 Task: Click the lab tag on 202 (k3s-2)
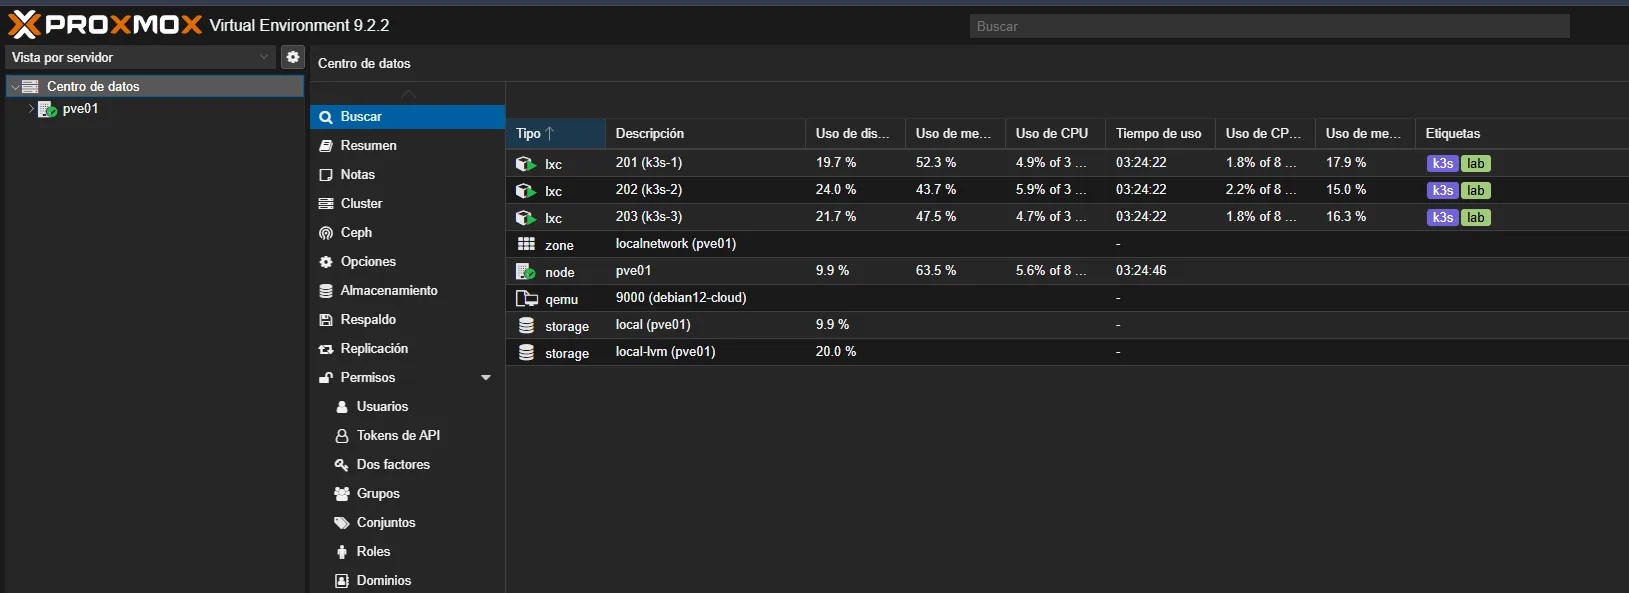1476,190
